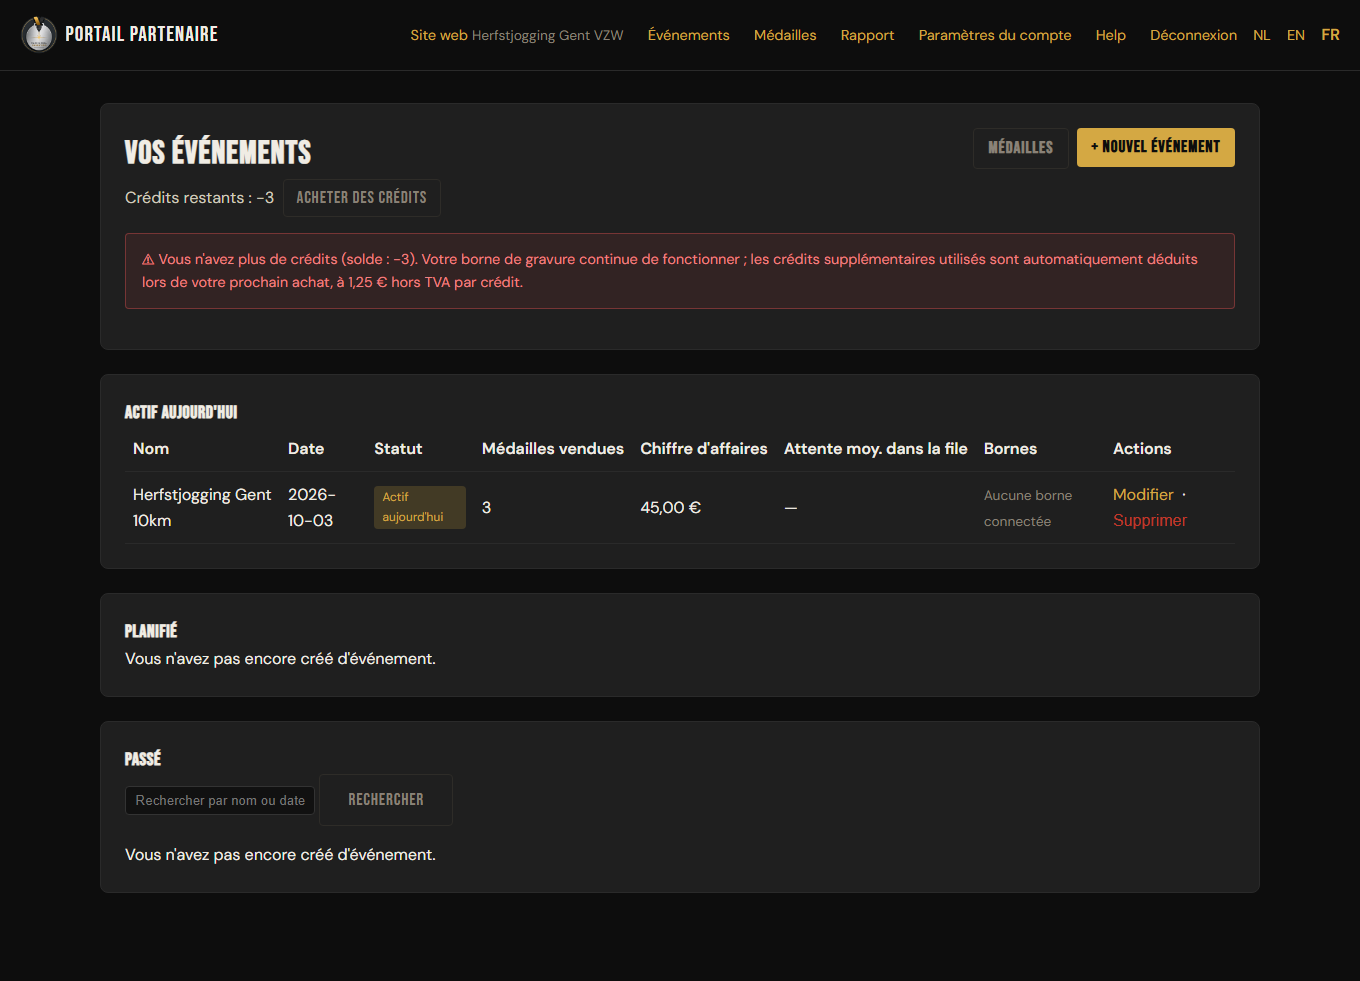Click Modifier for Herfstjogging Gent 10km
1360x981 pixels.
pyautogui.click(x=1143, y=495)
